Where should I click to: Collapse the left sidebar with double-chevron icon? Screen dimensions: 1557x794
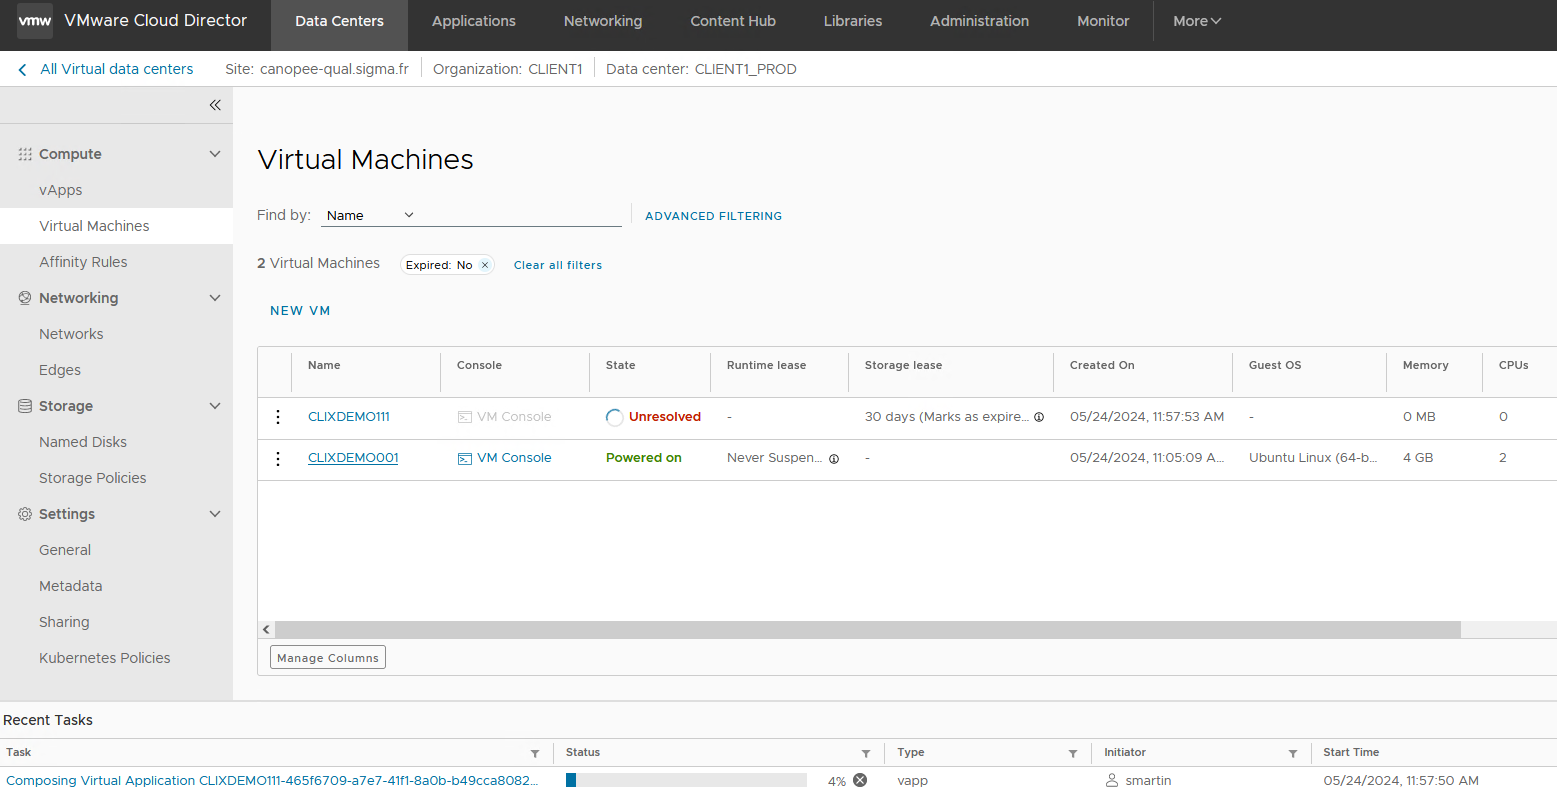(215, 105)
